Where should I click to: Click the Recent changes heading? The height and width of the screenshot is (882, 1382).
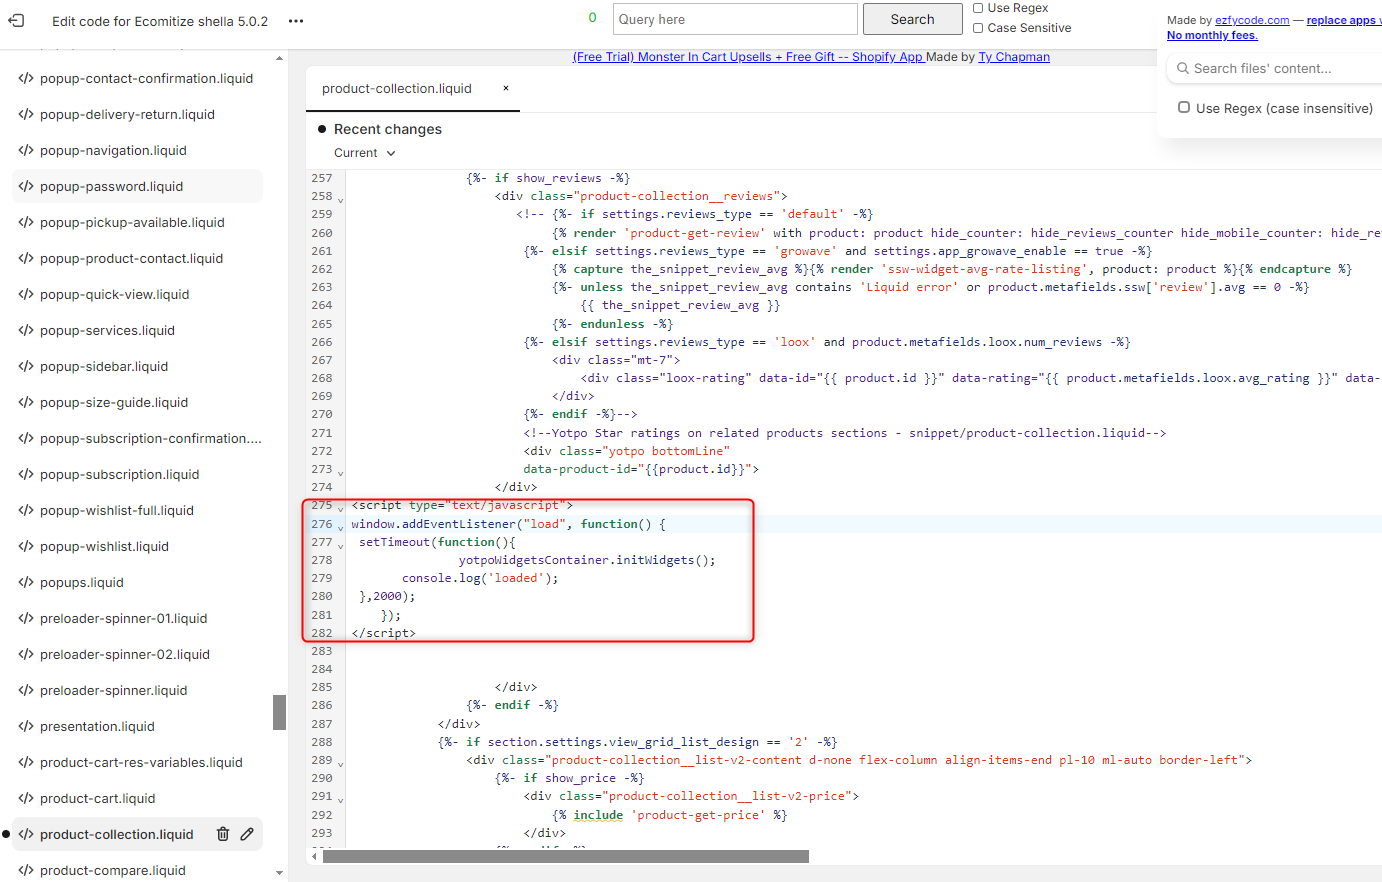(x=388, y=129)
